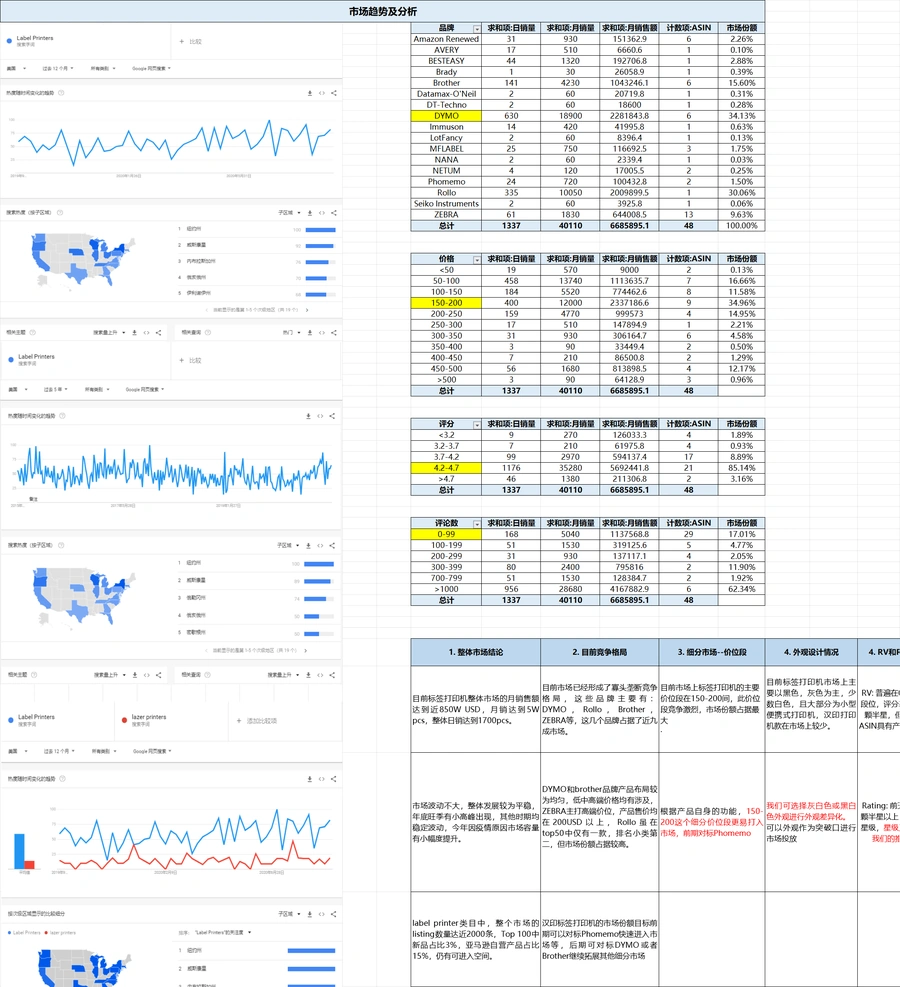Click embed icon on compared breakdown by sub-region panel

(x=322, y=914)
